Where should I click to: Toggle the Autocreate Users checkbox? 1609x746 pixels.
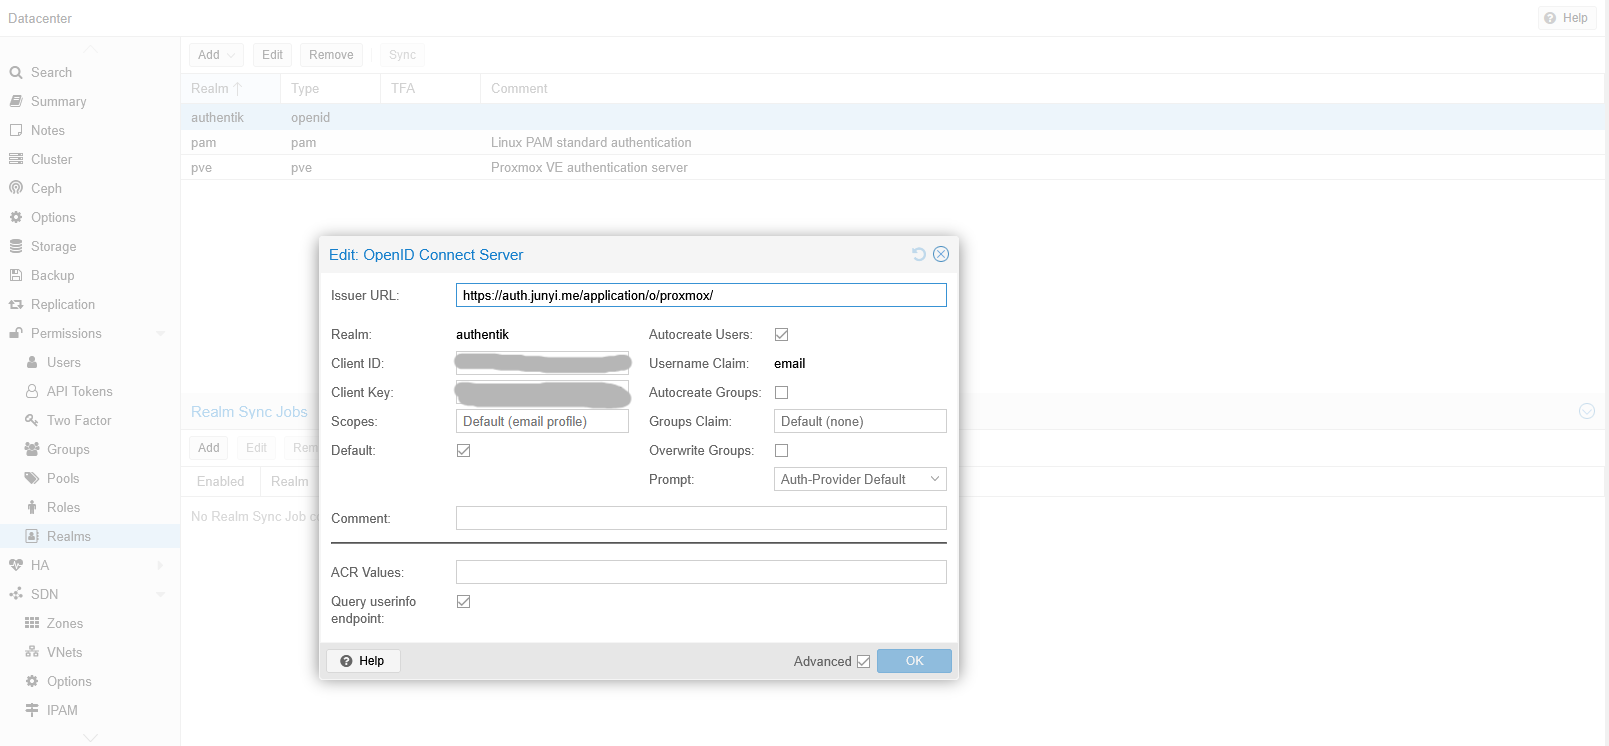(x=782, y=334)
